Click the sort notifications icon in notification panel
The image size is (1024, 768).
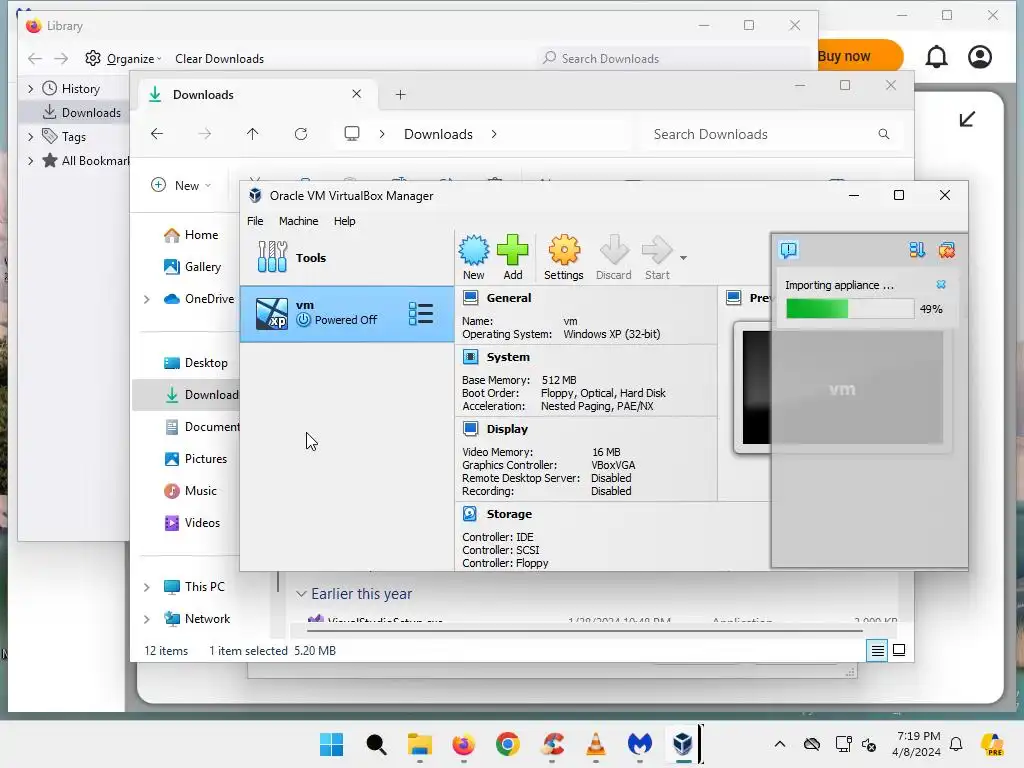[x=917, y=250]
